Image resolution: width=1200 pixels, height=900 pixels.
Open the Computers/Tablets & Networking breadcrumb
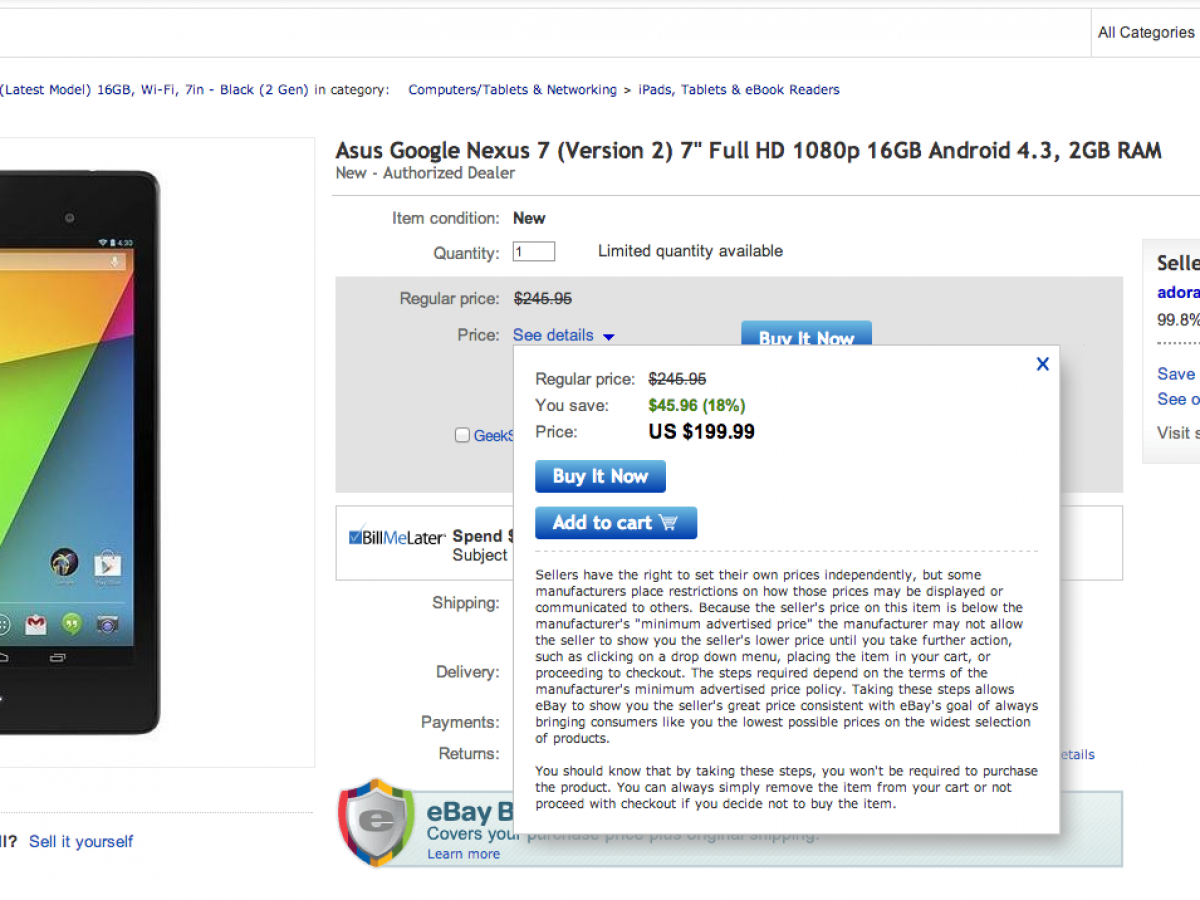click(512, 90)
